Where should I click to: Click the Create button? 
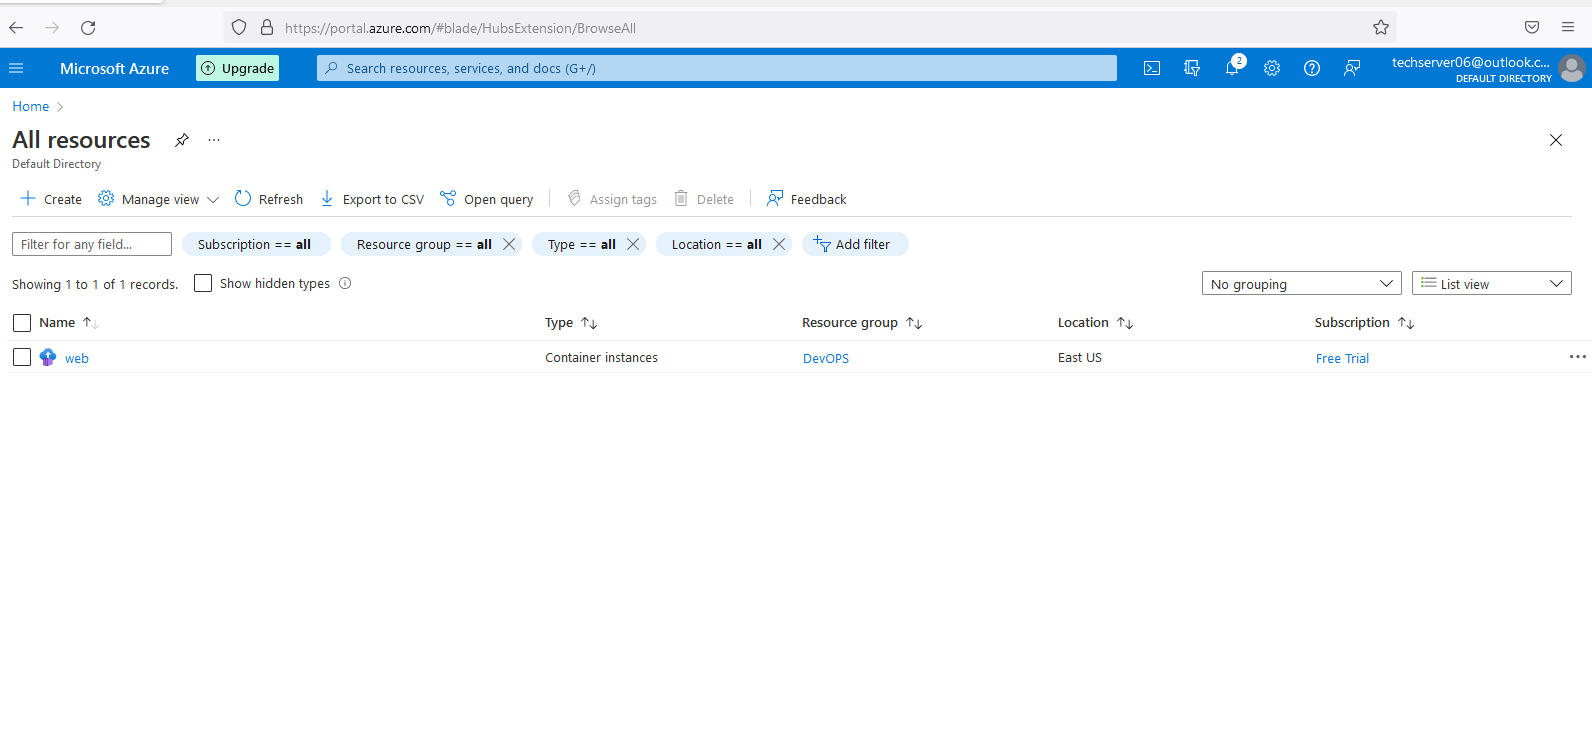[51, 199]
